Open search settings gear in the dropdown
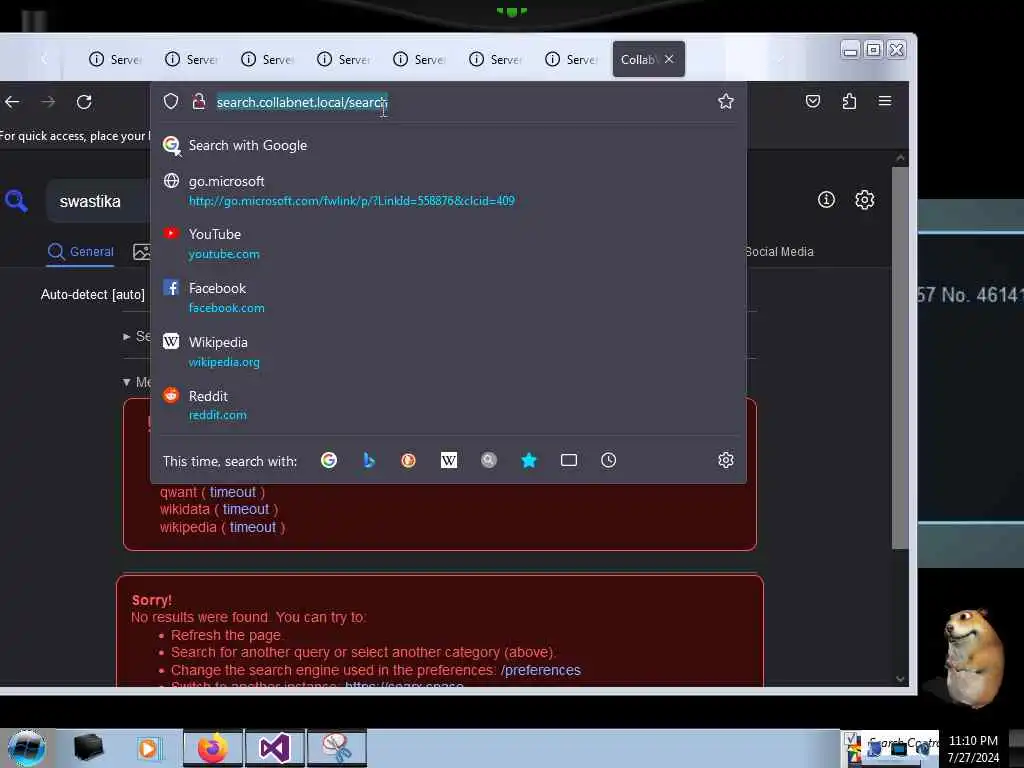Viewport: 1024px width, 768px height. point(726,460)
